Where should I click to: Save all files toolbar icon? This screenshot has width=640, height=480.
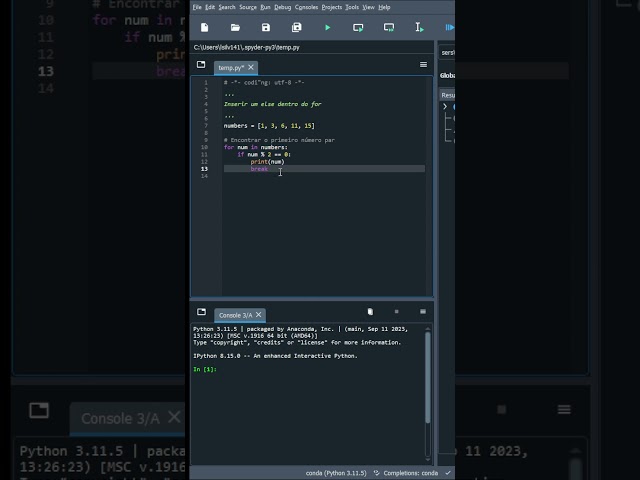[x=297, y=27]
